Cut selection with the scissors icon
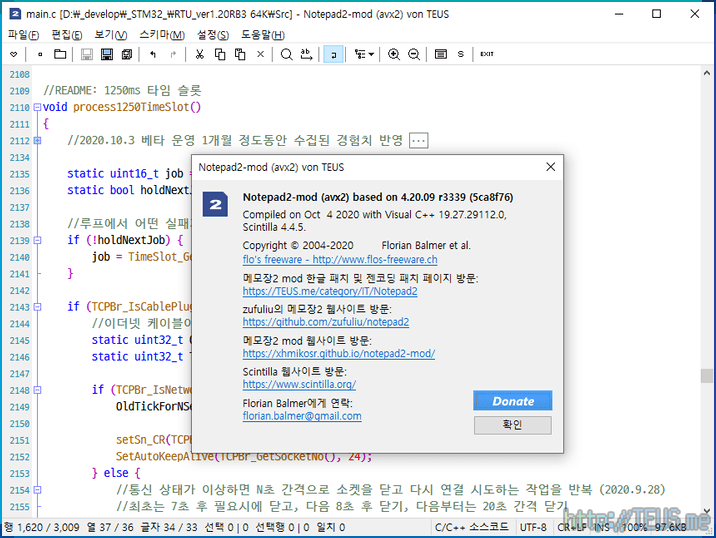 point(200,54)
